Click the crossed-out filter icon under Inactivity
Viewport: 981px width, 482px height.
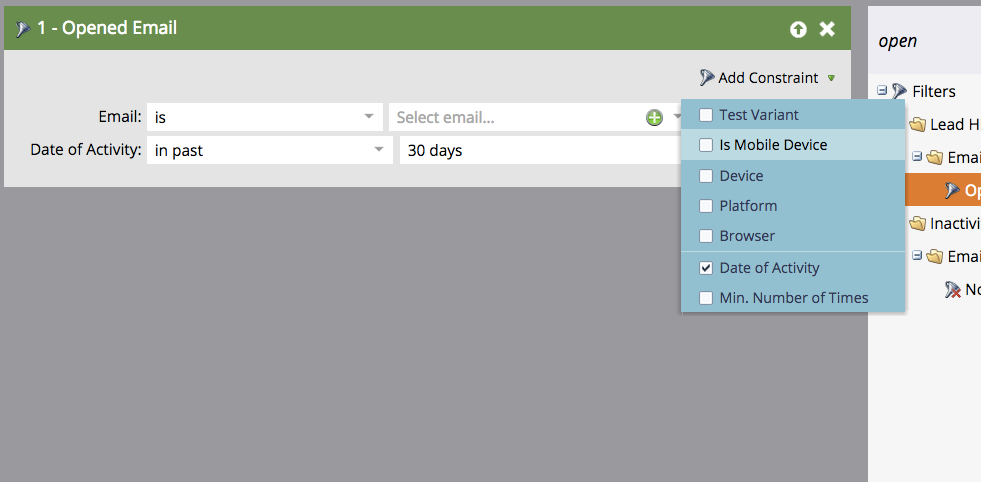[x=952, y=289]
